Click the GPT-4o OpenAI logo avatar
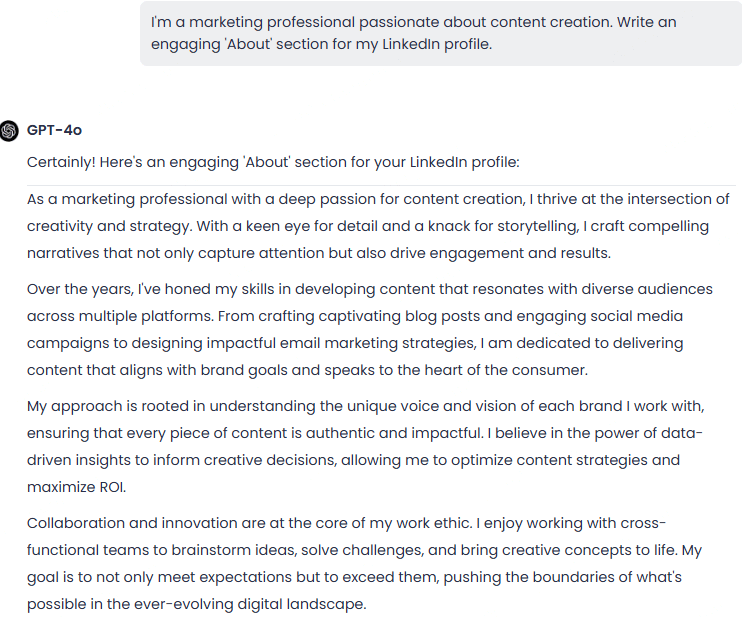 9,131
